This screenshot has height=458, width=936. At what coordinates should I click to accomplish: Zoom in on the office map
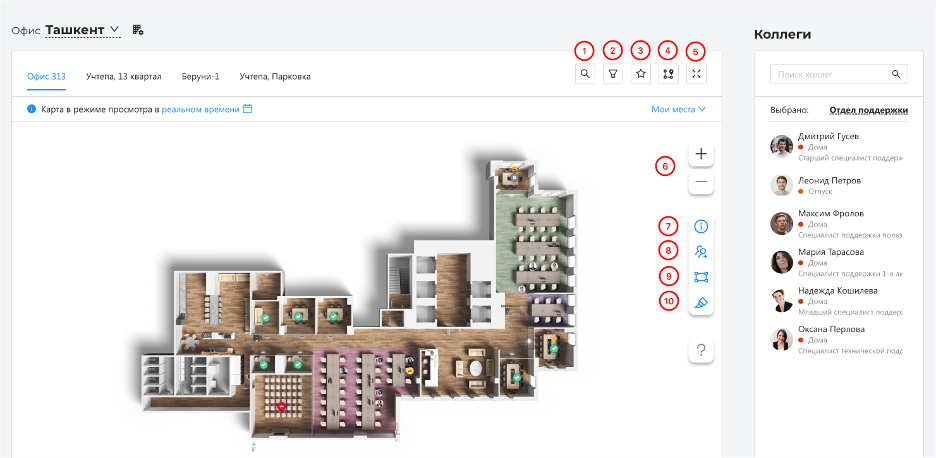[701, 154]
